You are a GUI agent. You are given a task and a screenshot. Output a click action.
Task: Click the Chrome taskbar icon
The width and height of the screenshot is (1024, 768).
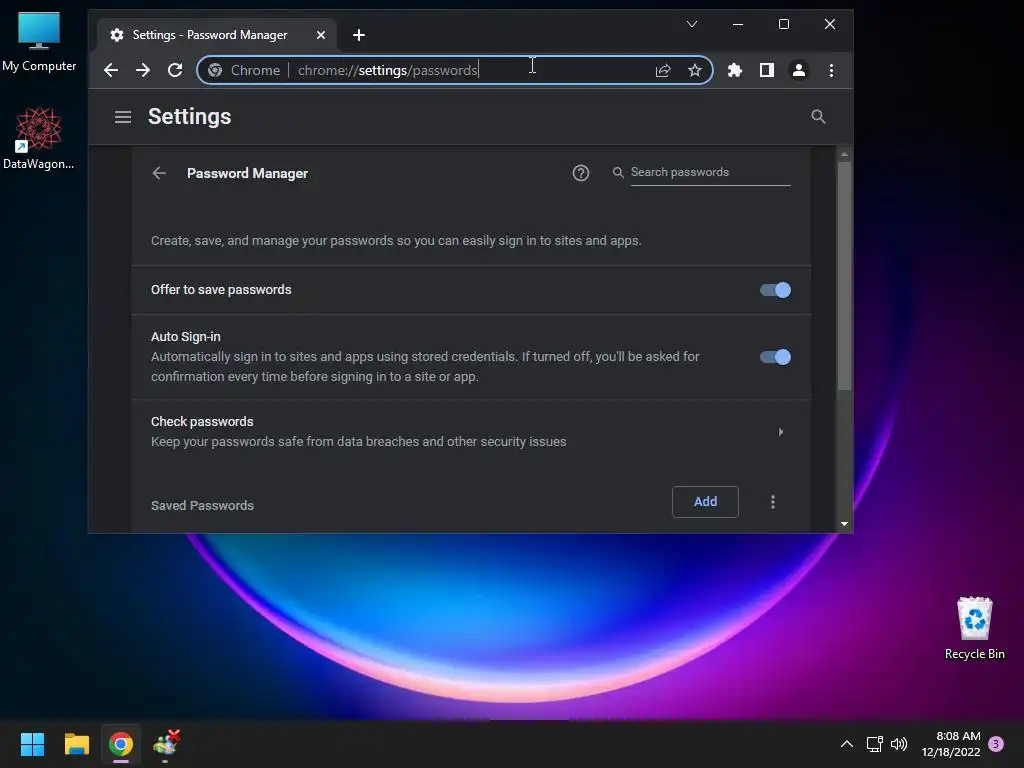click(x=121, y=744)
